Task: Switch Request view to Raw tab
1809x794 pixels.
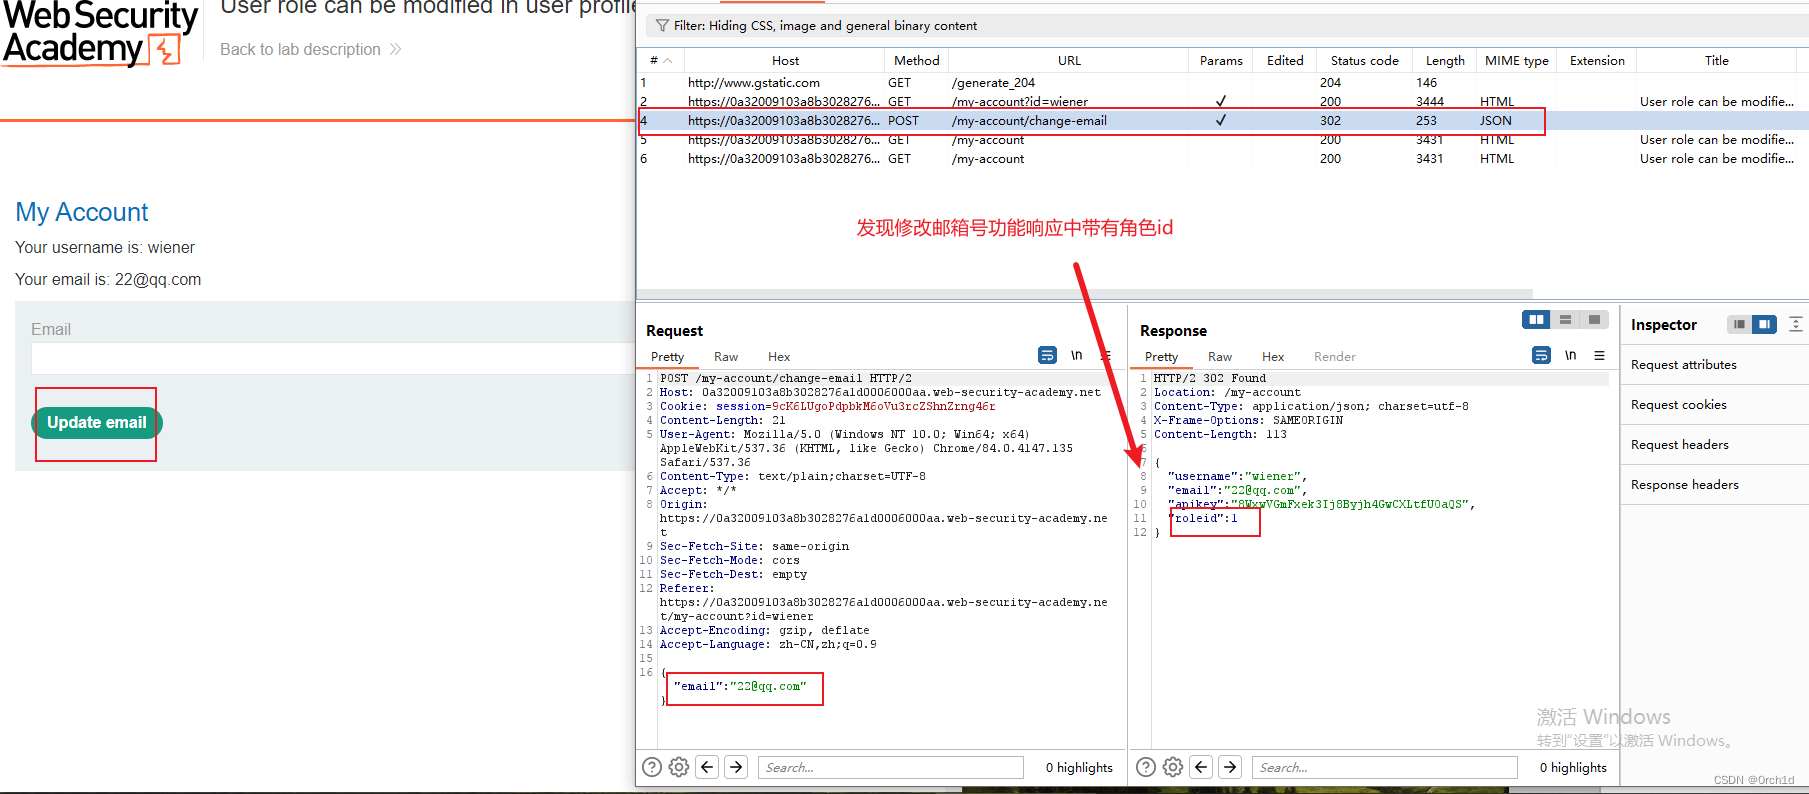Action: click(726, 357)
